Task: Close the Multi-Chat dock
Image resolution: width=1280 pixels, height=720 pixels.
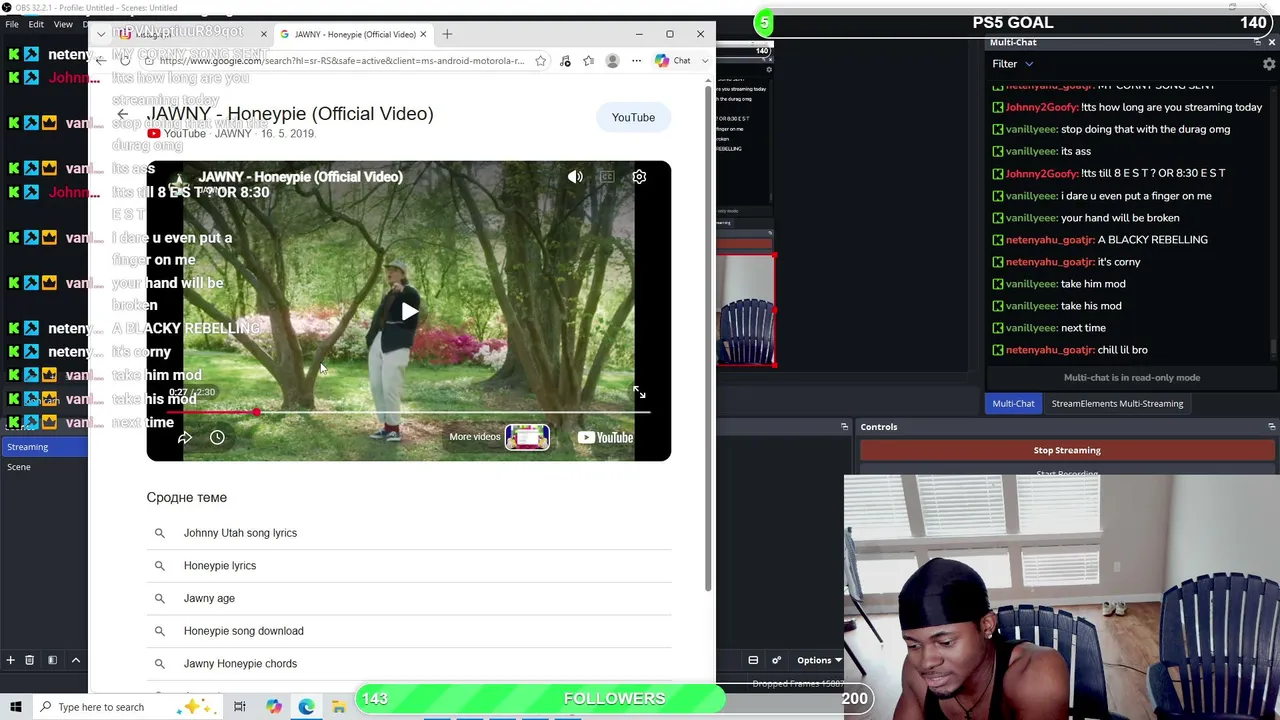Action: (x=1272, y=42)
